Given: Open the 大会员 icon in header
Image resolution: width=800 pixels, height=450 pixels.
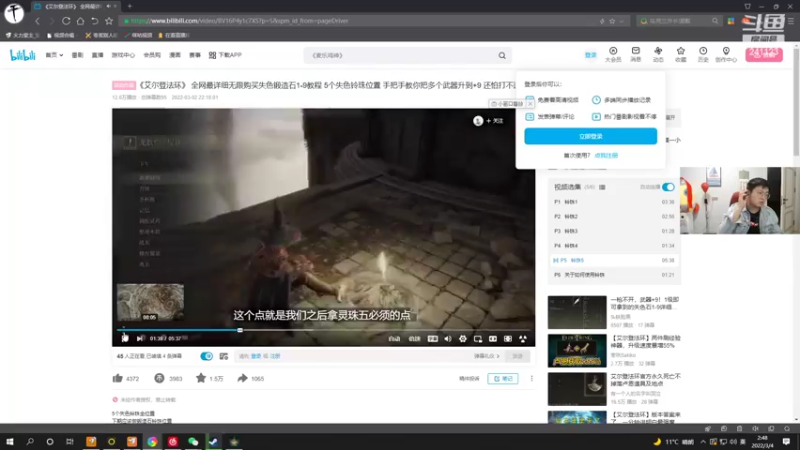Looking at the screenshot, I should click(613, 54).
